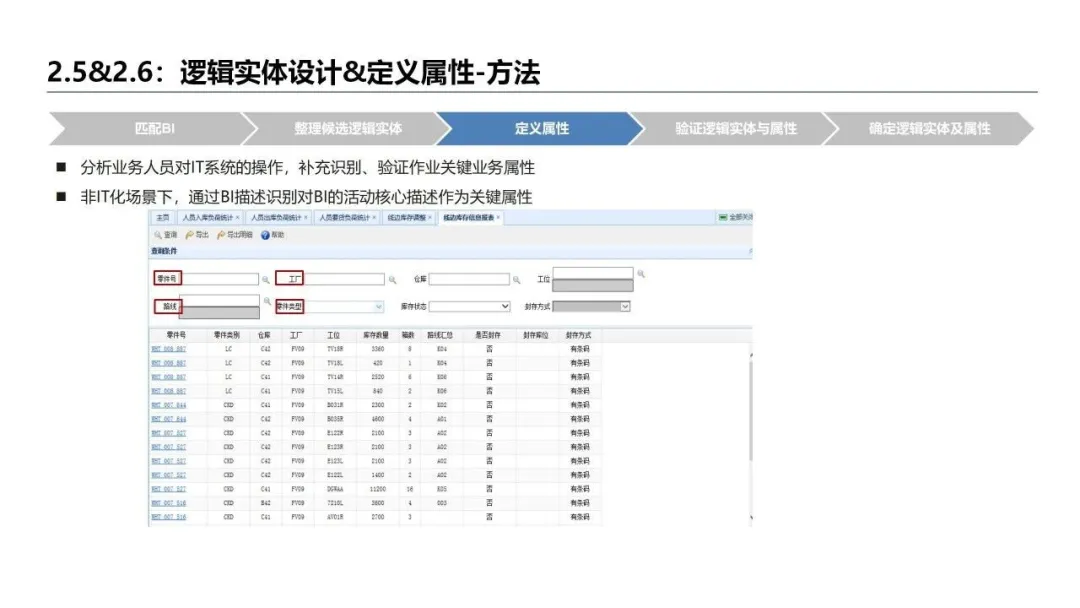Viewport: 1080px width, 608px height.
Task: Click magnifier lookup icon beside 零件号 field
Action: [x=266, y=280]
